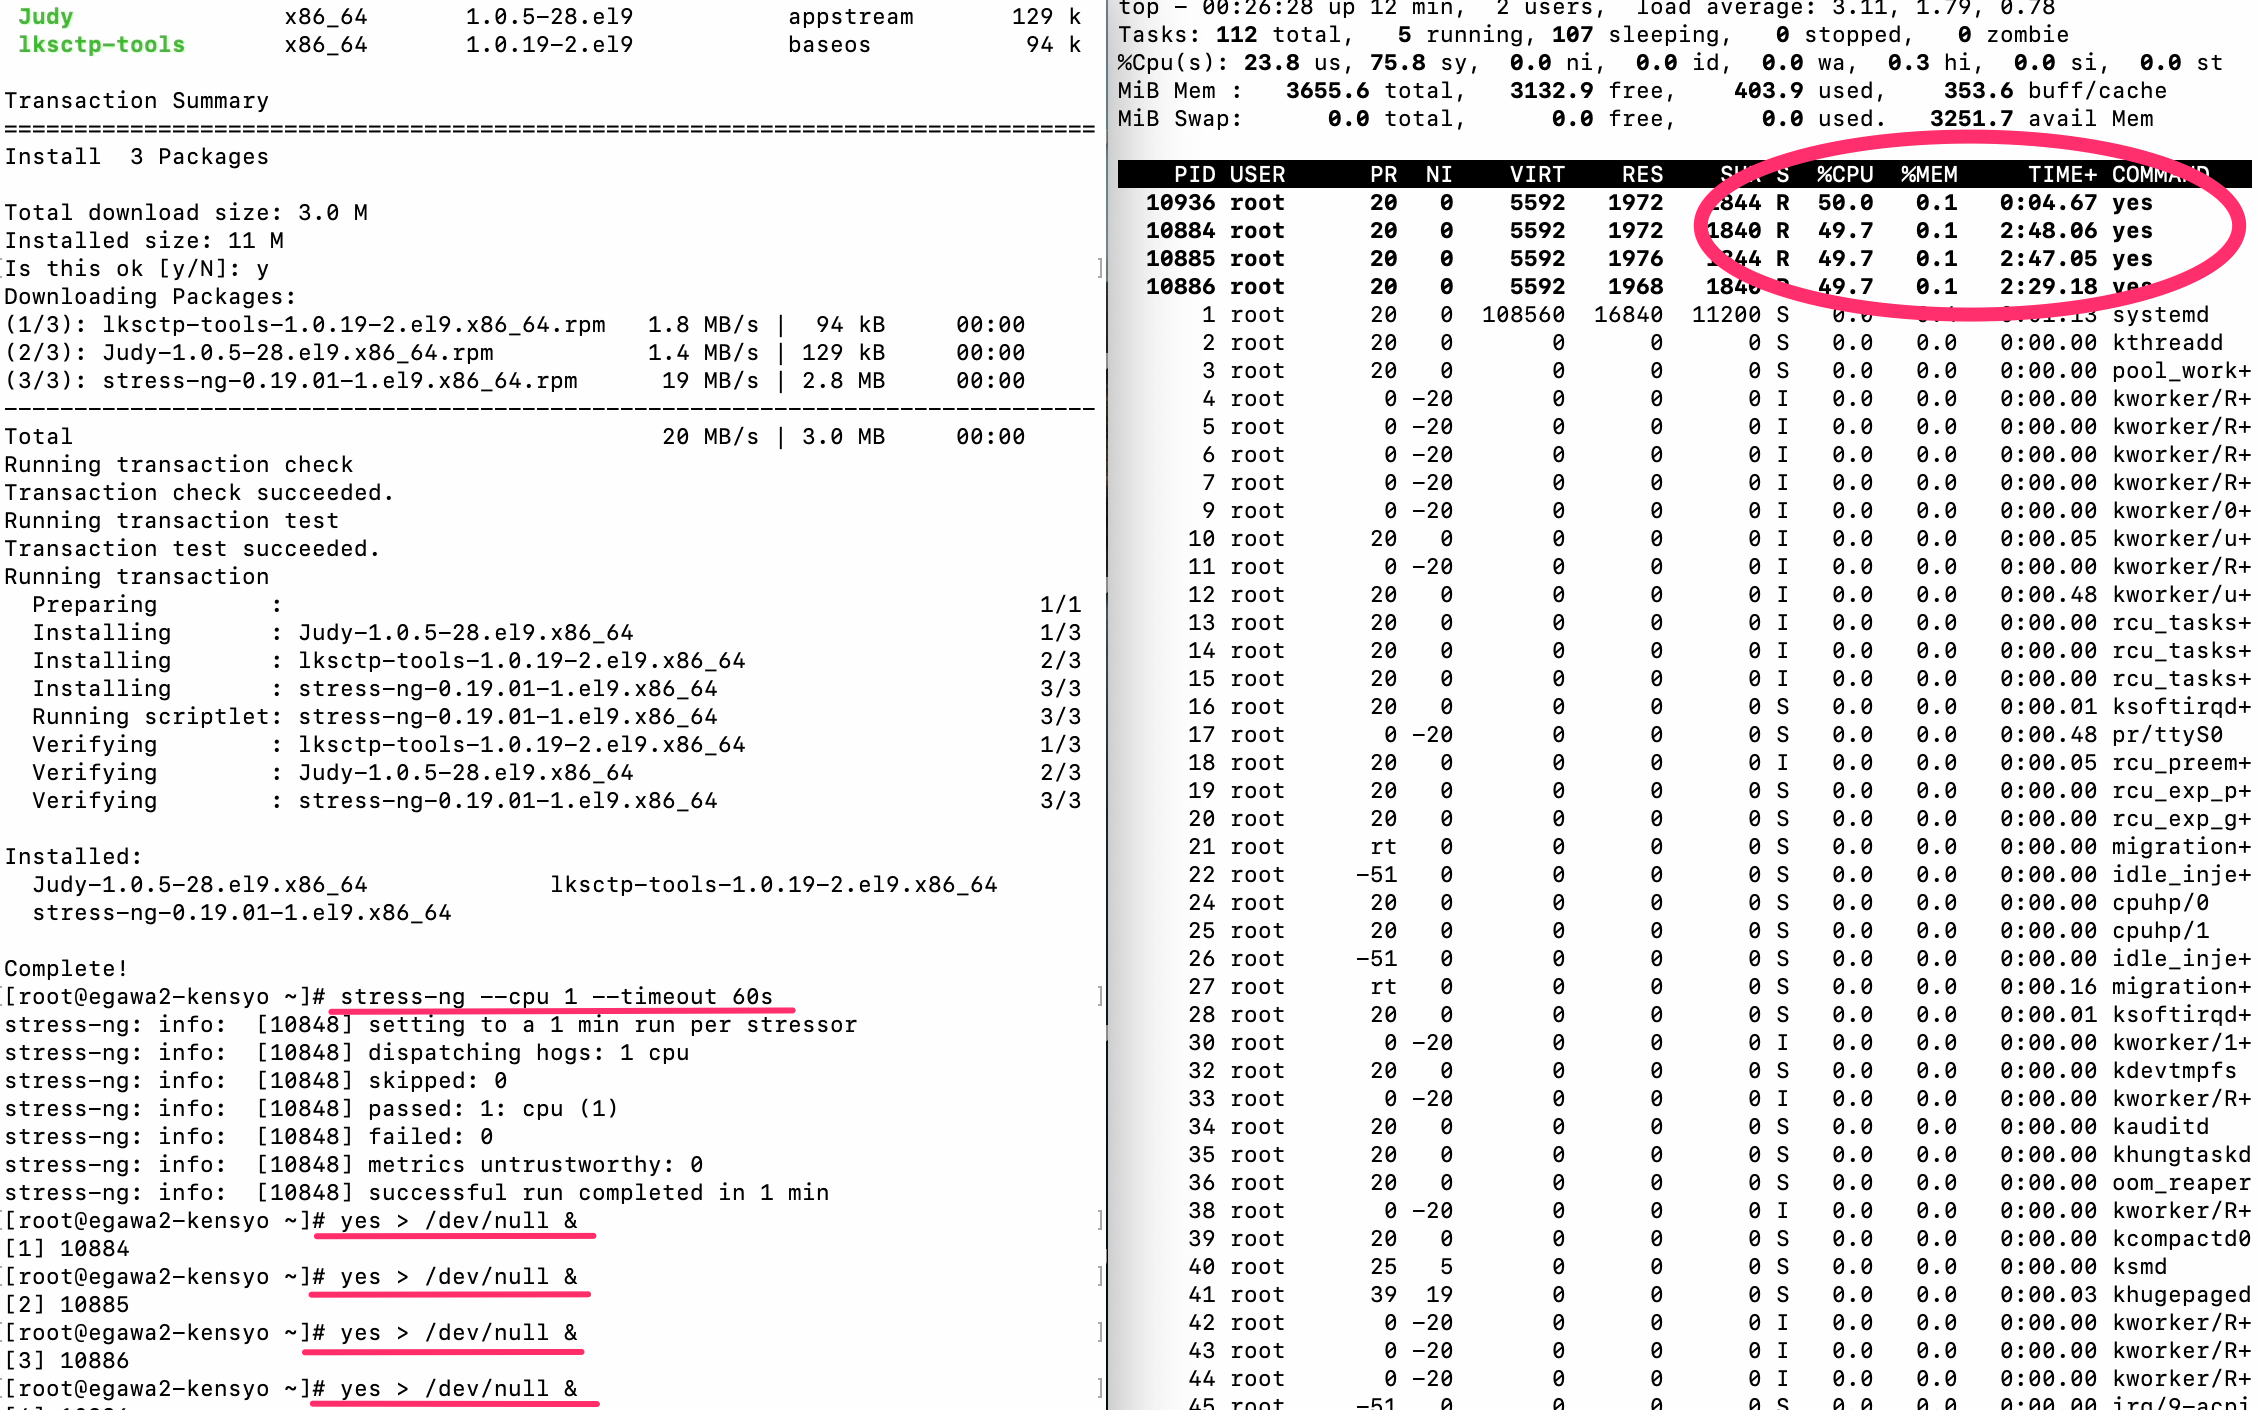Click the kthreadd process row
Image resolution: width=2258 pixels, height=1410 pixels.
click(2166, 342)
